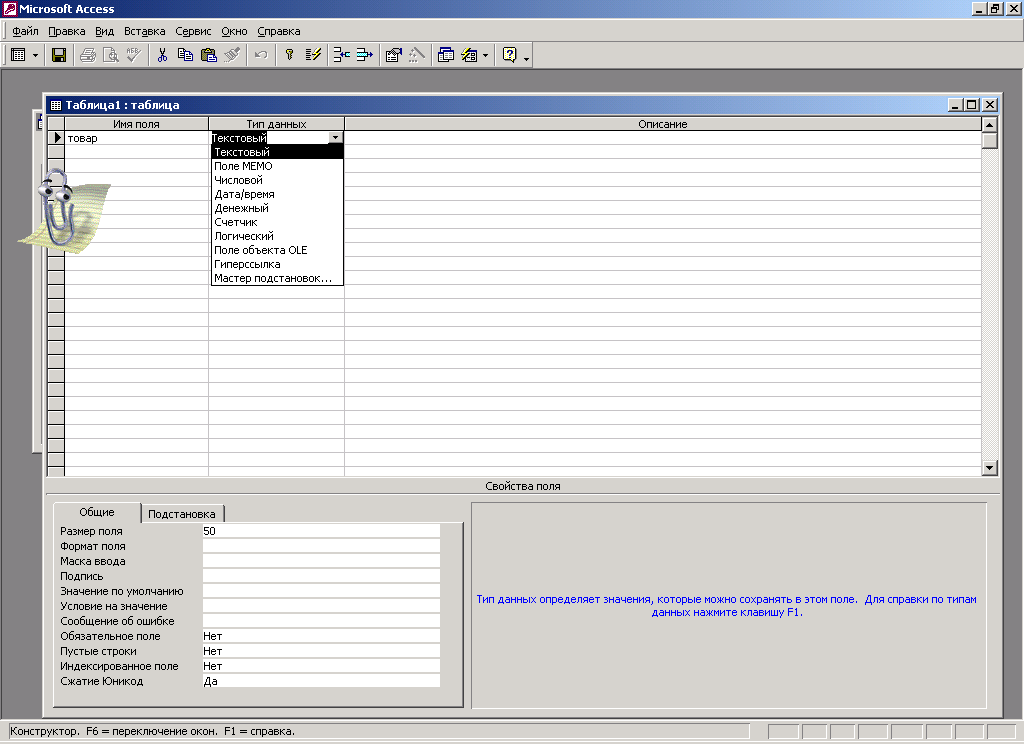Click the Spelling check icon
This screenshot has width=1024, height=744.
click(x=134, y=56)
